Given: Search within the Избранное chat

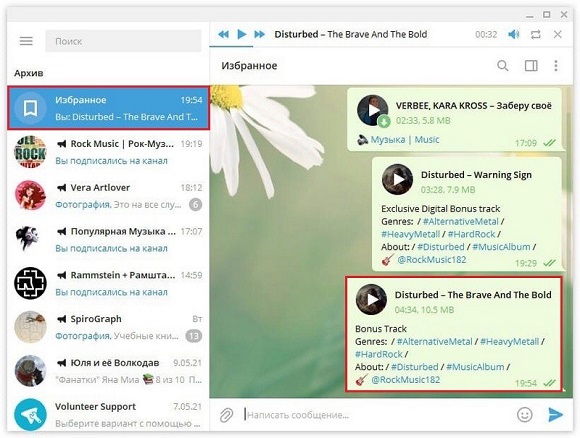Looking at the screenshot, I should click(x=503, y=66).
